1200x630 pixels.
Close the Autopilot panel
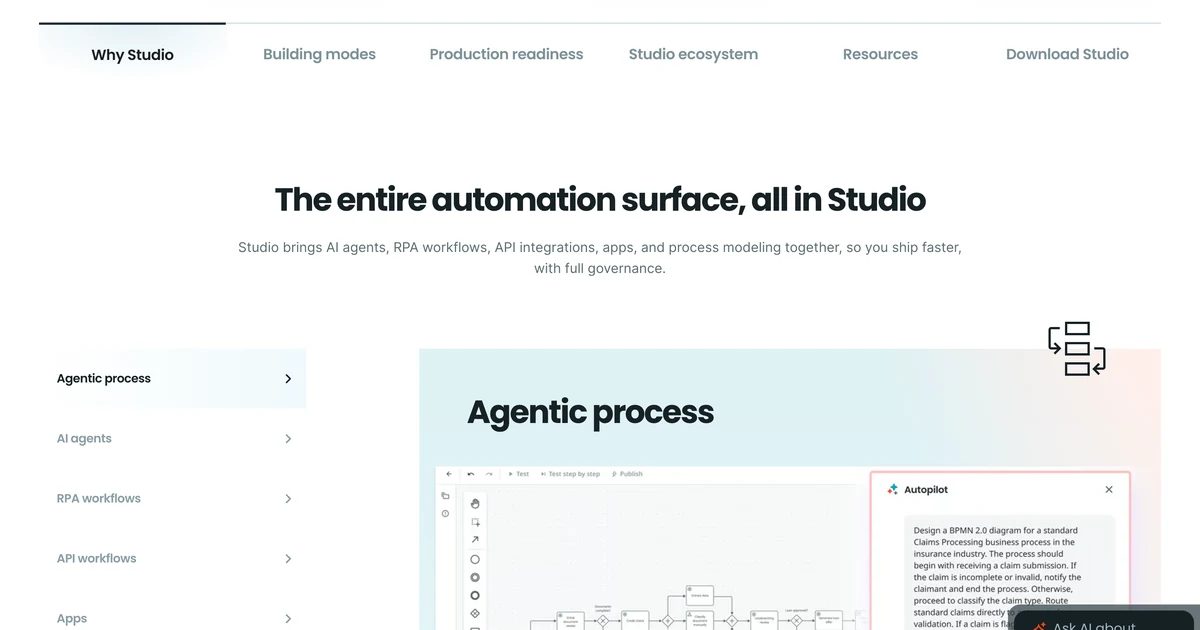tap(1108, 490)
